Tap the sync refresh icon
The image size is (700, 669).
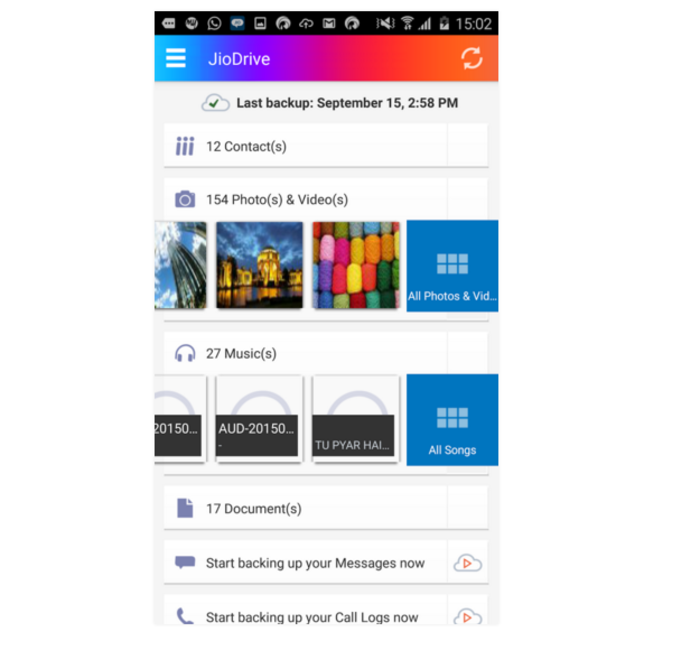[471, 58]
